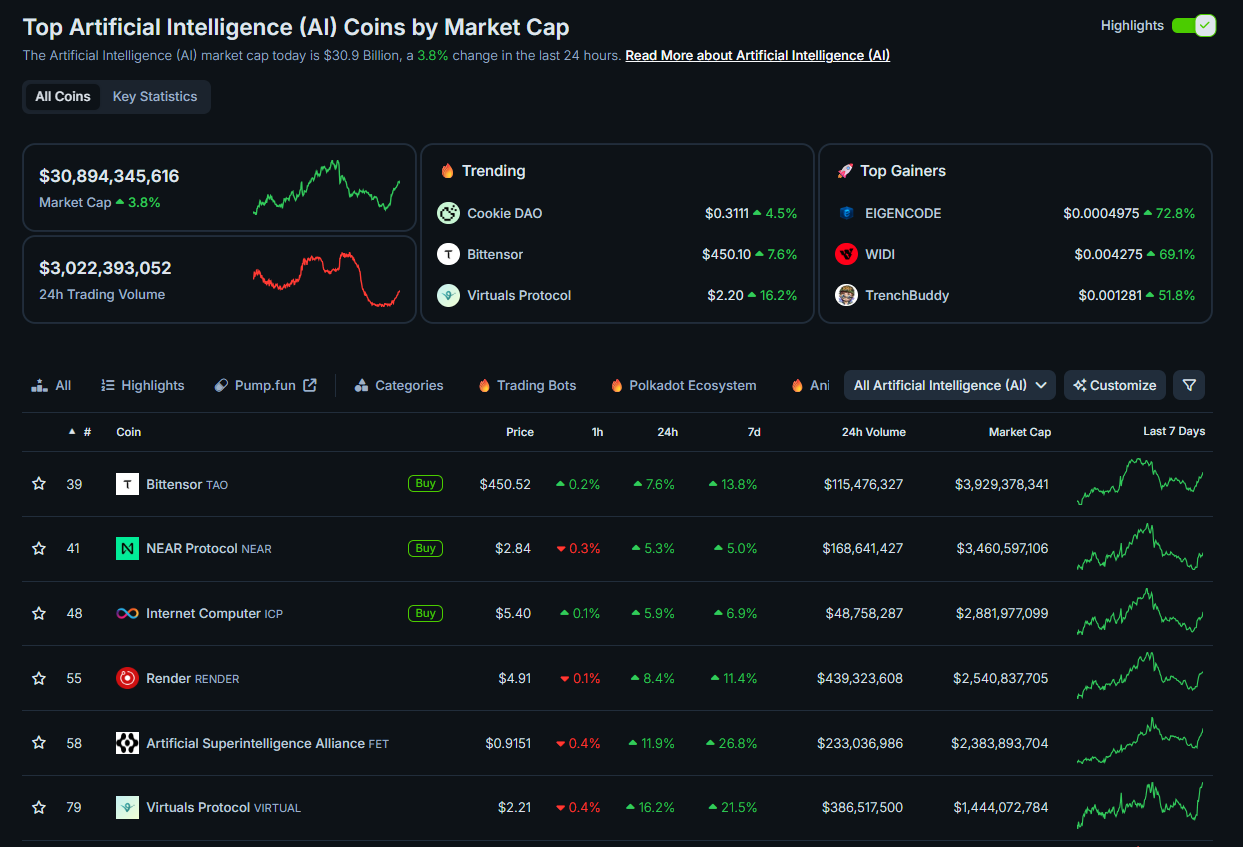
Task: Click Buy button for NEAR Protocol
Action: (x=425, y=548)
